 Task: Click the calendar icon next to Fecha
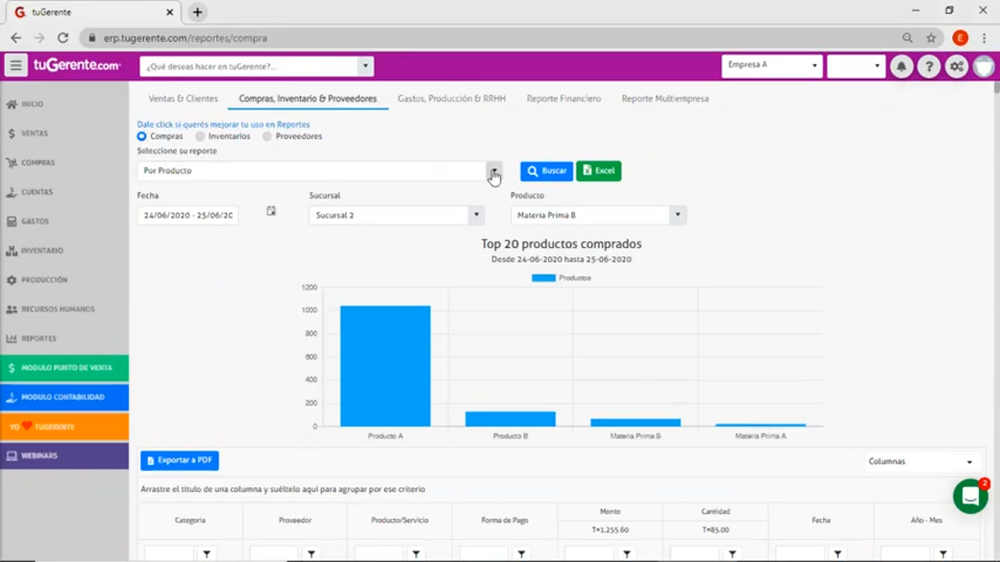point(271,211)
